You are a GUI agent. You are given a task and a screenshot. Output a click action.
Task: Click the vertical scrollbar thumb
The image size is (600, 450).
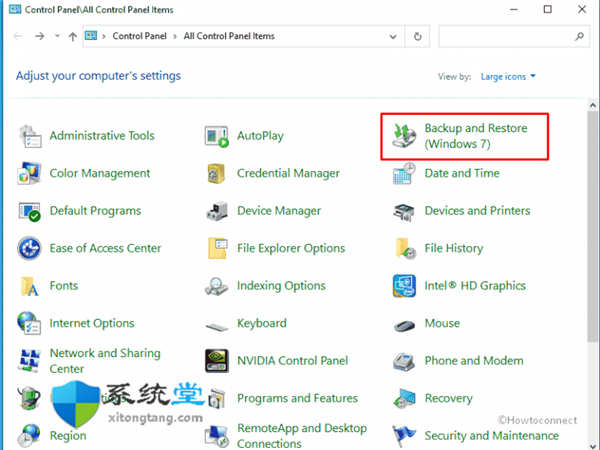593,227
